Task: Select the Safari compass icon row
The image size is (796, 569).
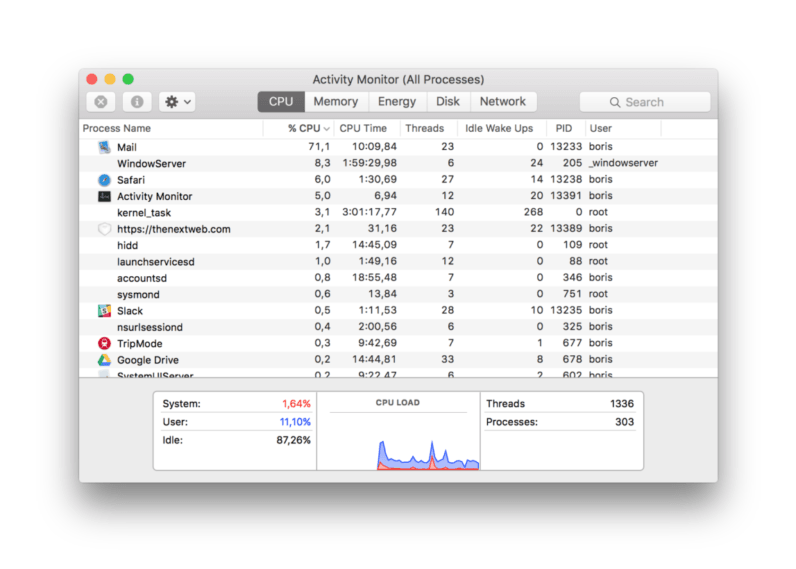Action: (105, 180)
